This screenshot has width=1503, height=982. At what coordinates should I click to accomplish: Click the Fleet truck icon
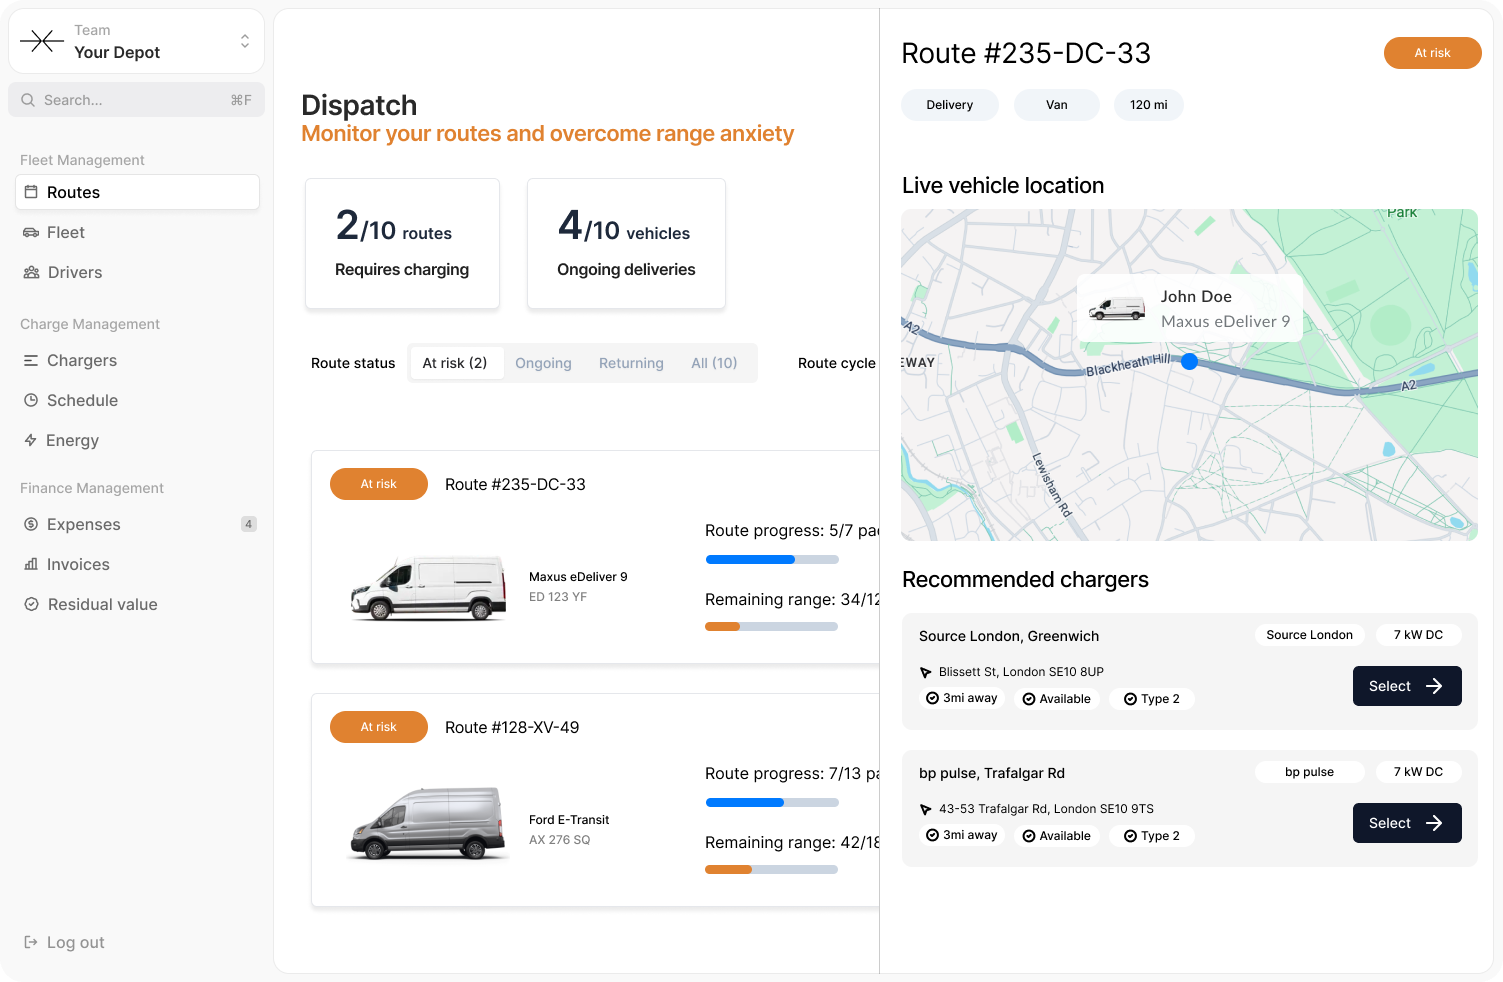(x=31, y=232)
